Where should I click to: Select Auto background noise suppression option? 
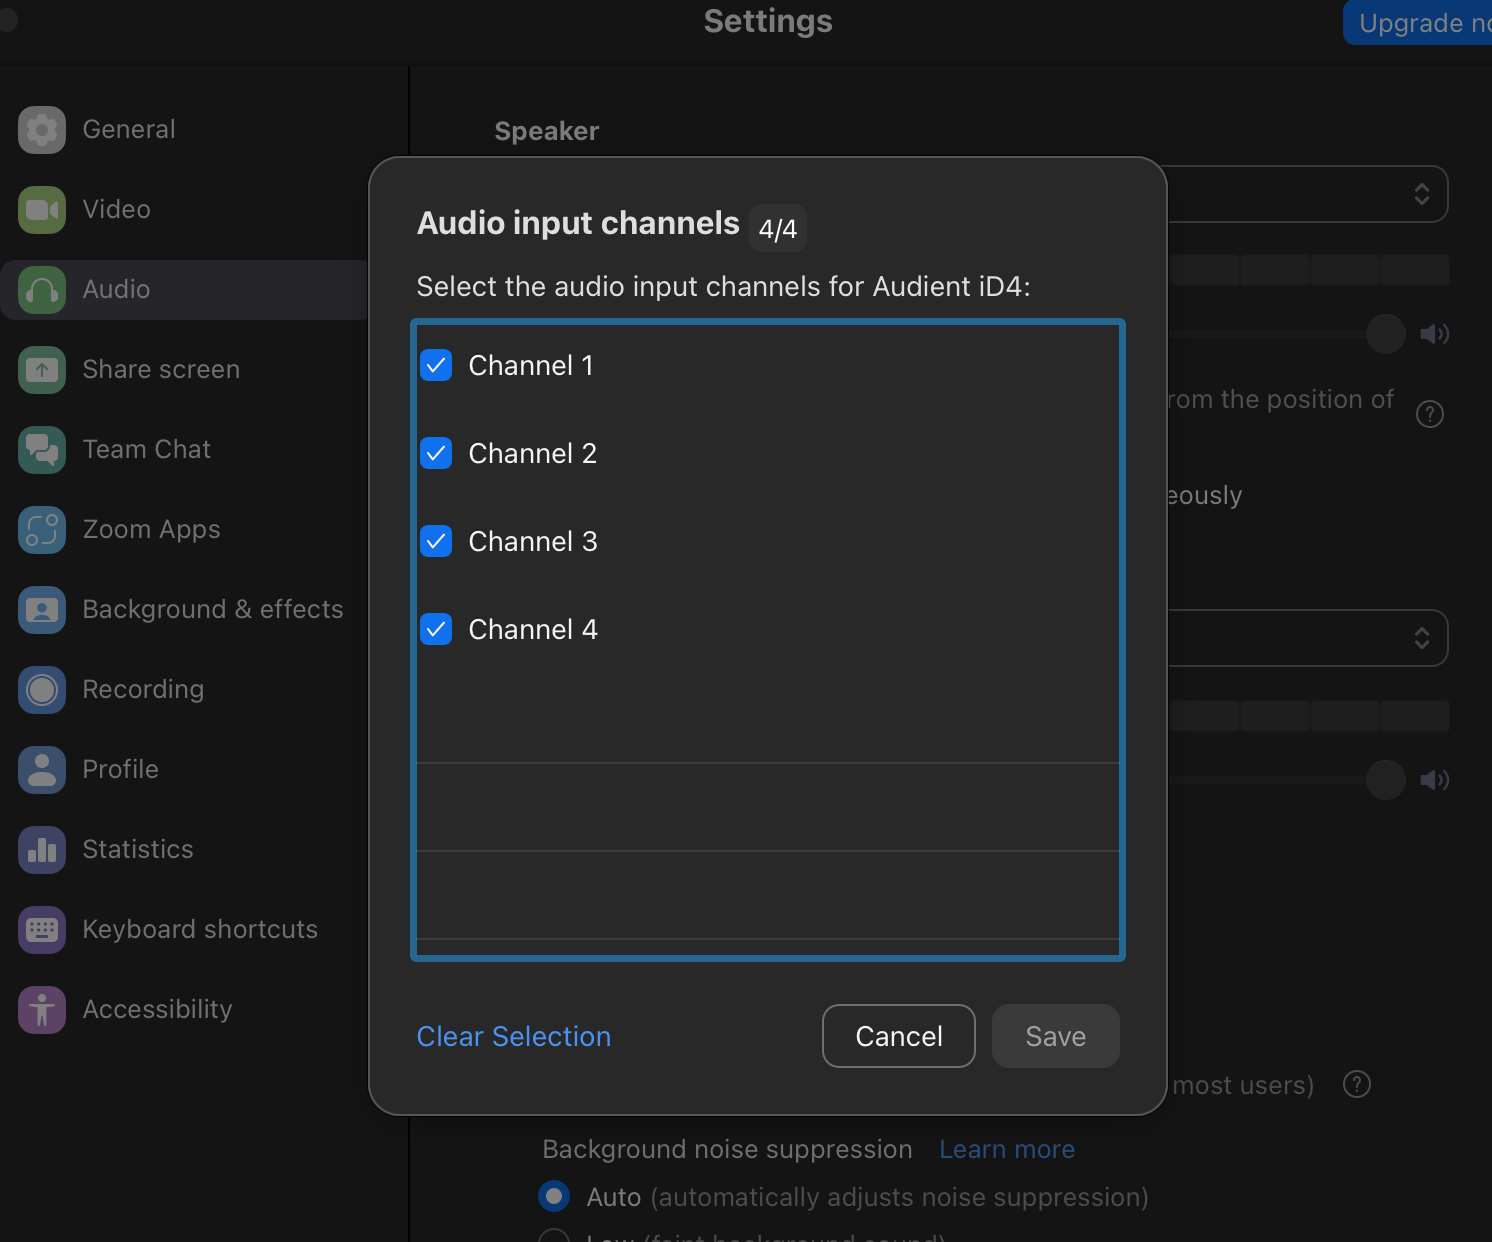554,1196
